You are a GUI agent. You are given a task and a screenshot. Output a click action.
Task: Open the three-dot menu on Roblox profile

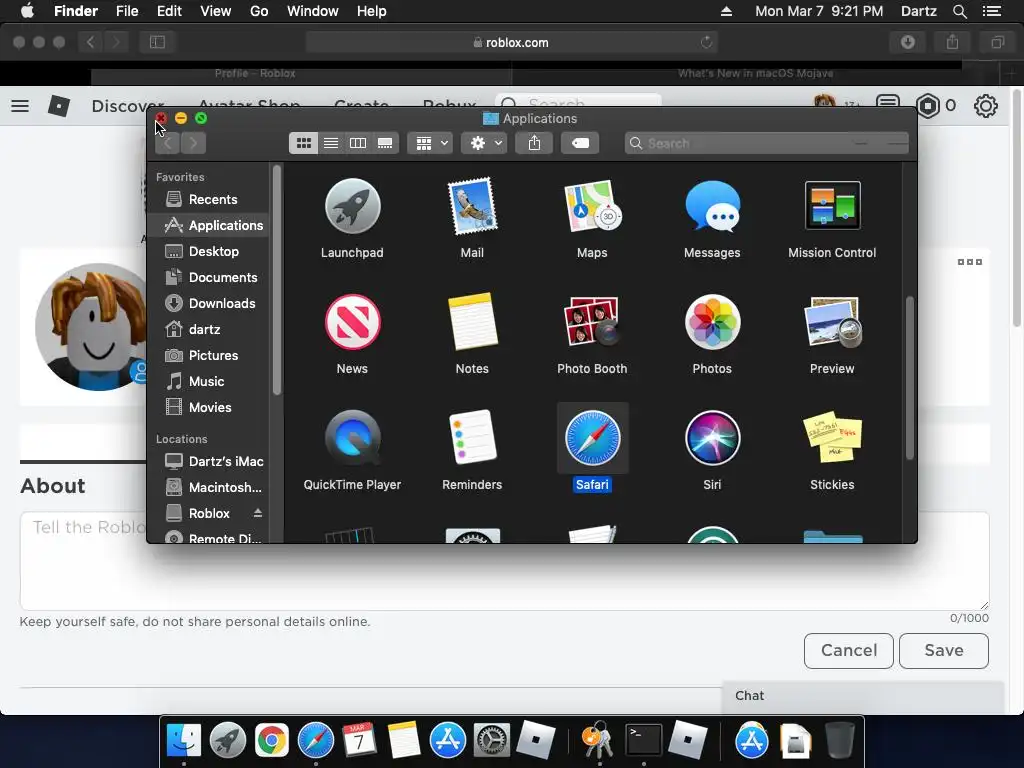(970, 262)
